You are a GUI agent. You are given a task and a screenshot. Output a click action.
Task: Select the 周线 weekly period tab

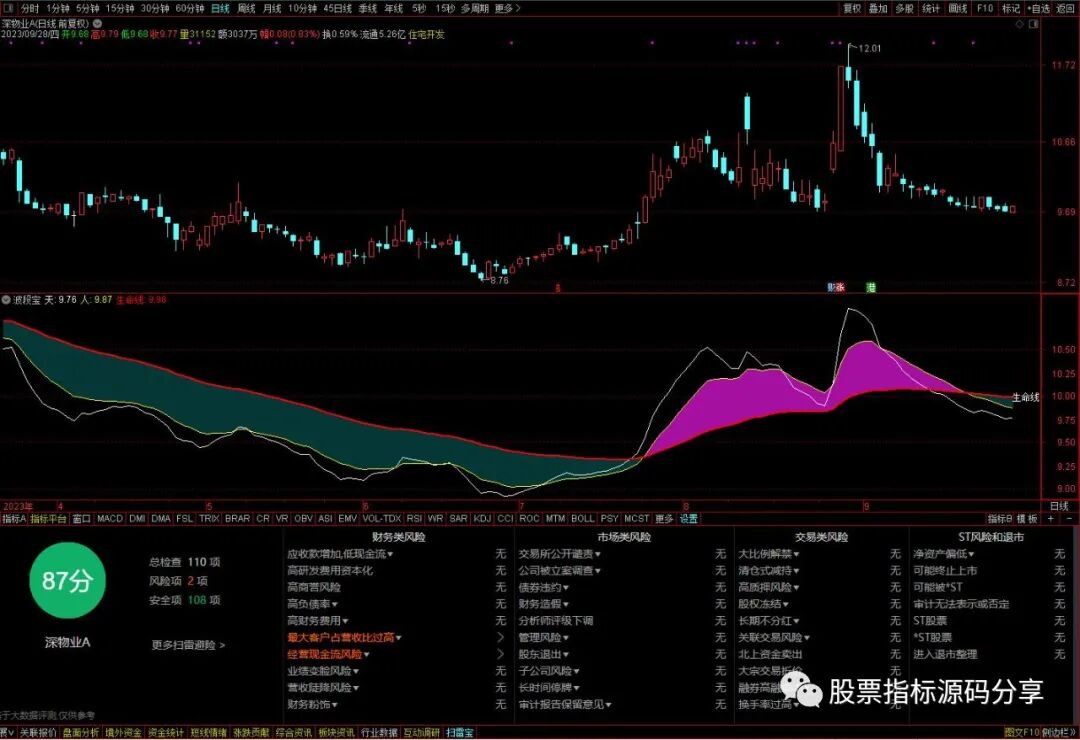coord(247,8)
